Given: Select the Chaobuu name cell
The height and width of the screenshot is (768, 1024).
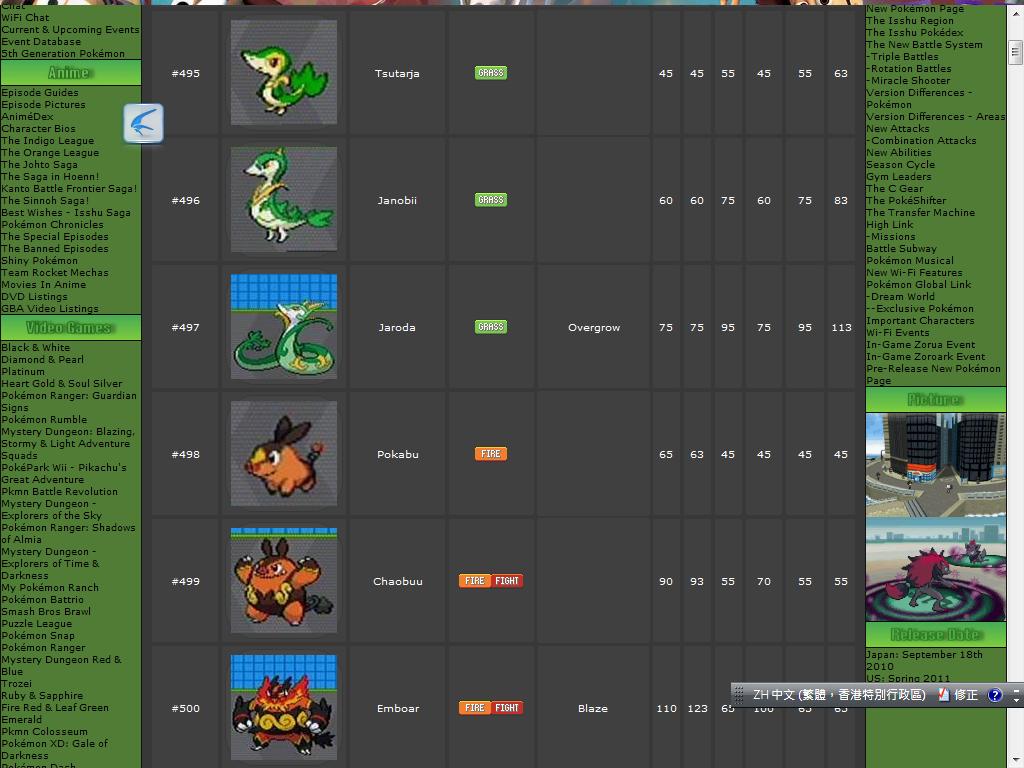Looking at the screenshot, I should 398,581.
